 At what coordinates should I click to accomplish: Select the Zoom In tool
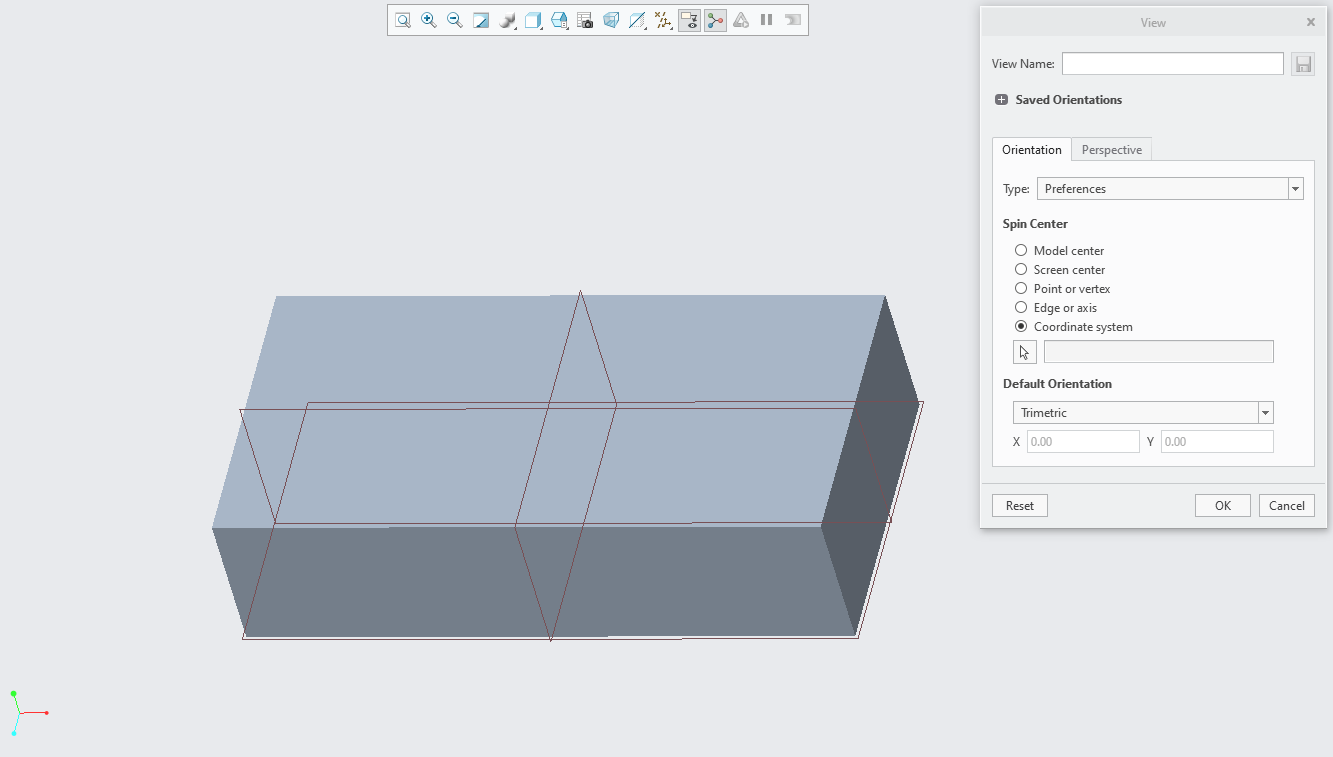click(x=429, y=20)
